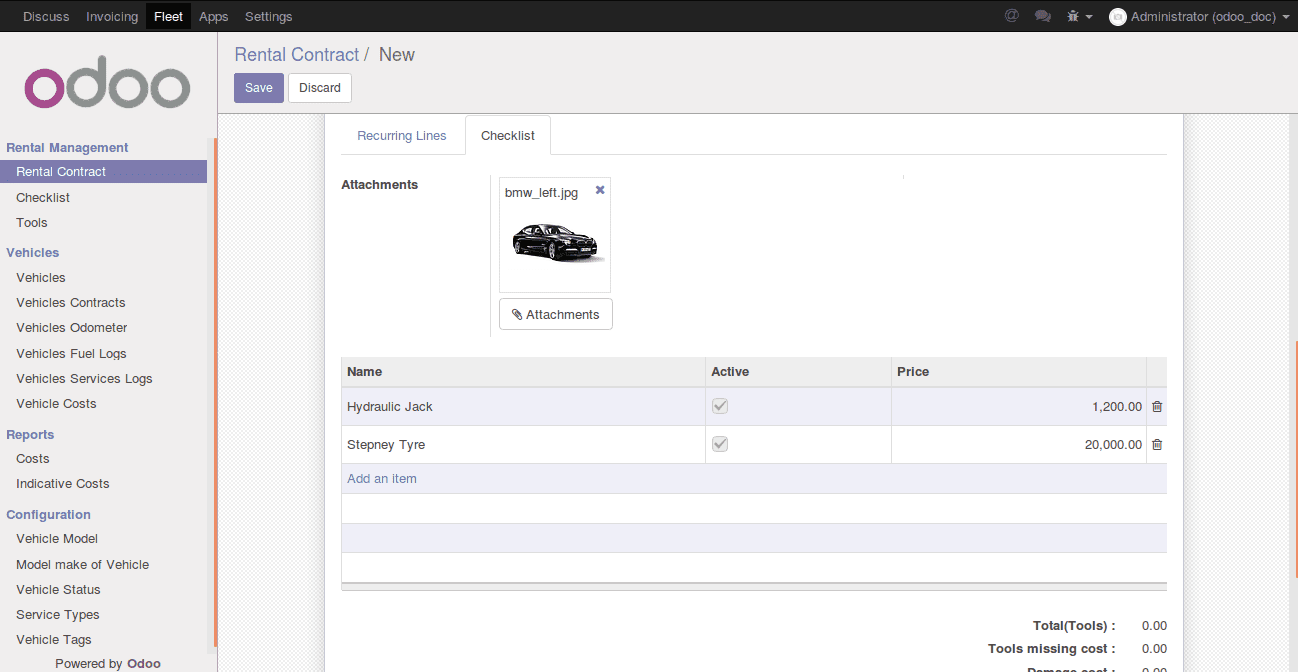Open the debug bug menu icon

tap(1079, 16)
